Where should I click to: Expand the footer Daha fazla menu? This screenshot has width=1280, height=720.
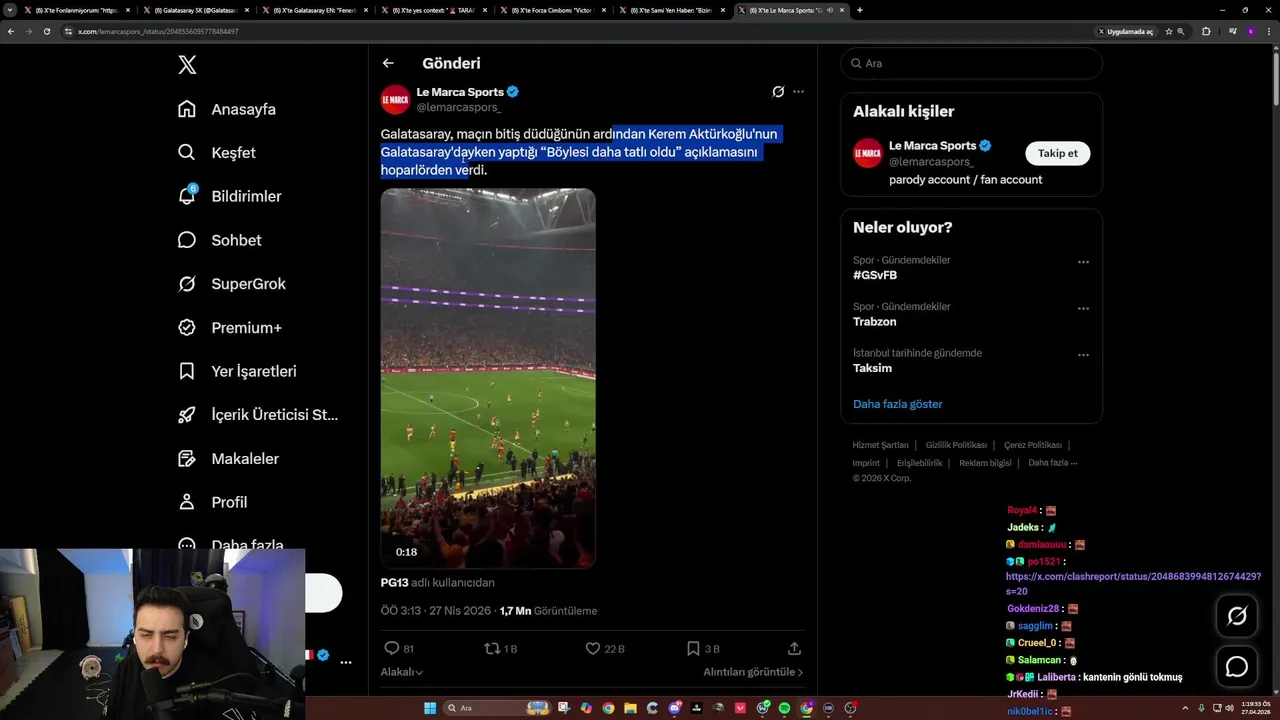coord(1053,463)
